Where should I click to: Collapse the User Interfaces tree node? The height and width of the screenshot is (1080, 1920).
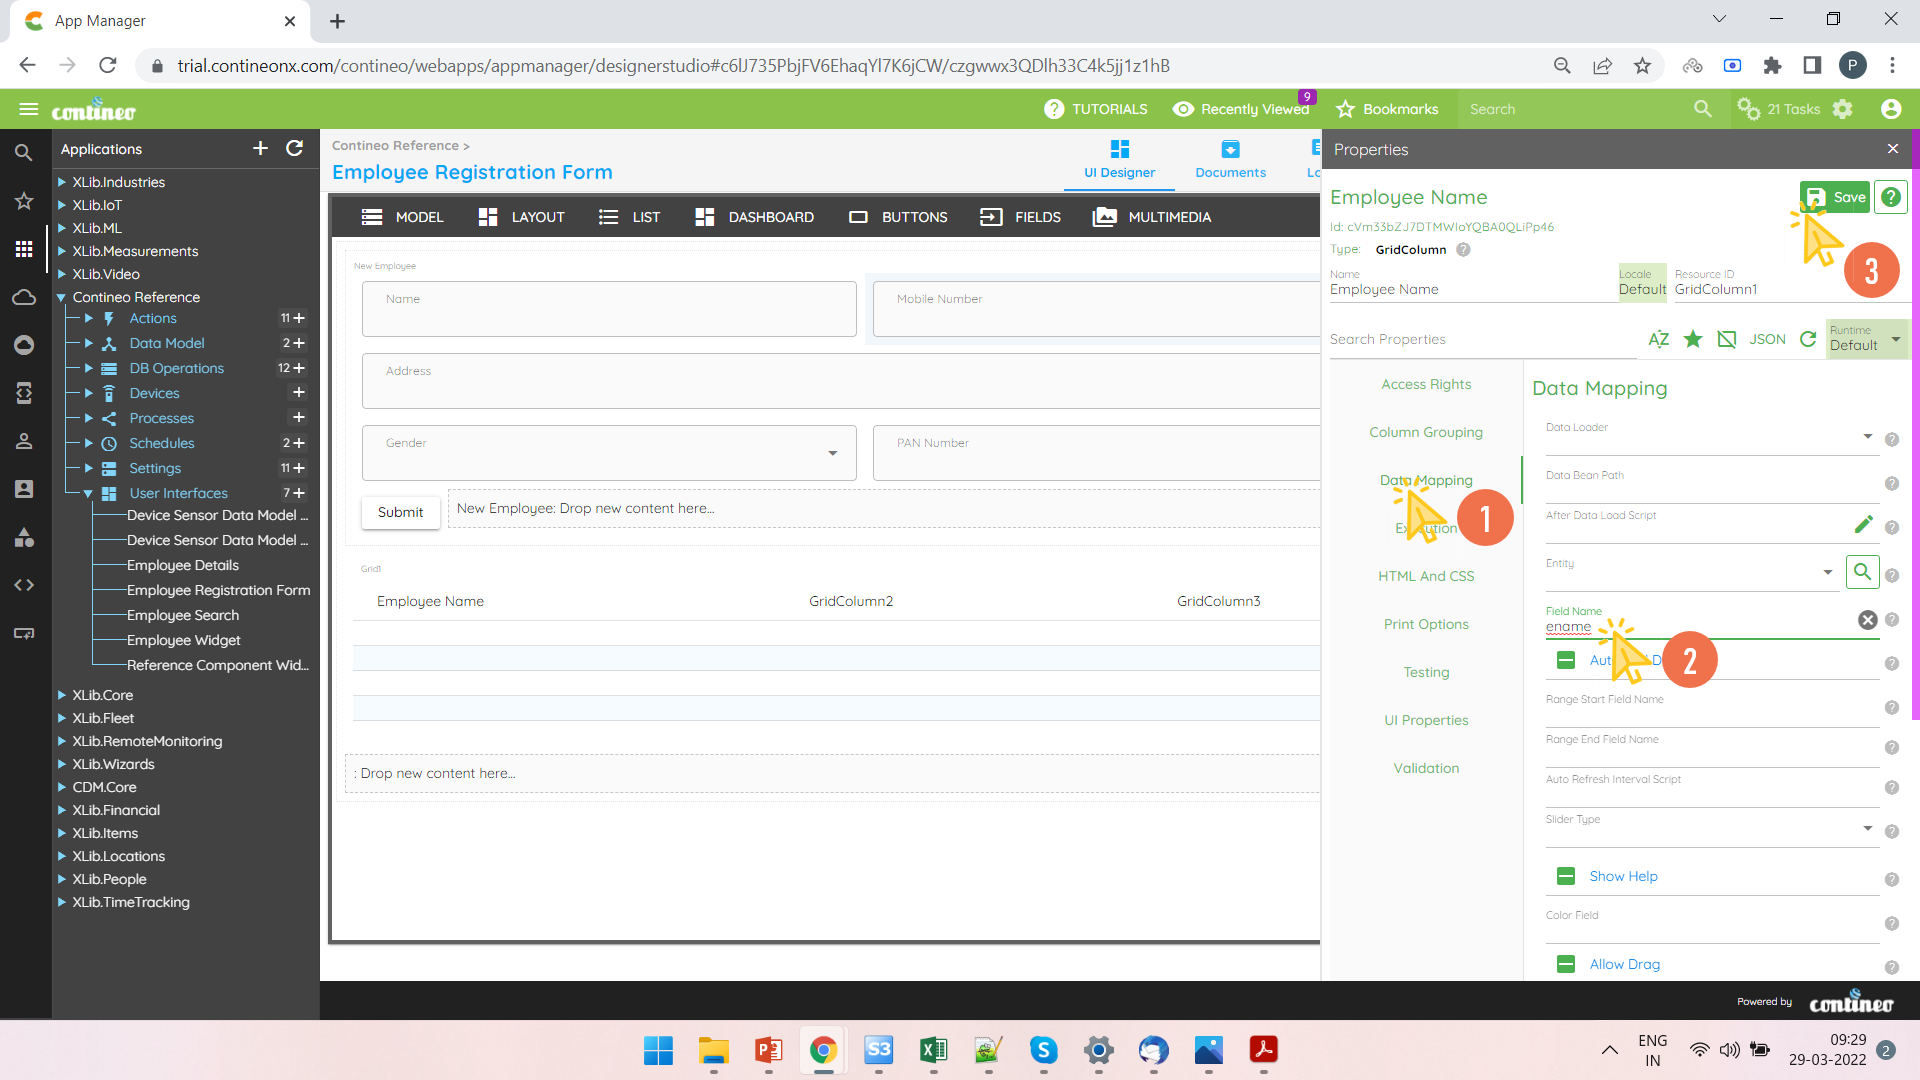pyautogui.click(x=88, y=493)
